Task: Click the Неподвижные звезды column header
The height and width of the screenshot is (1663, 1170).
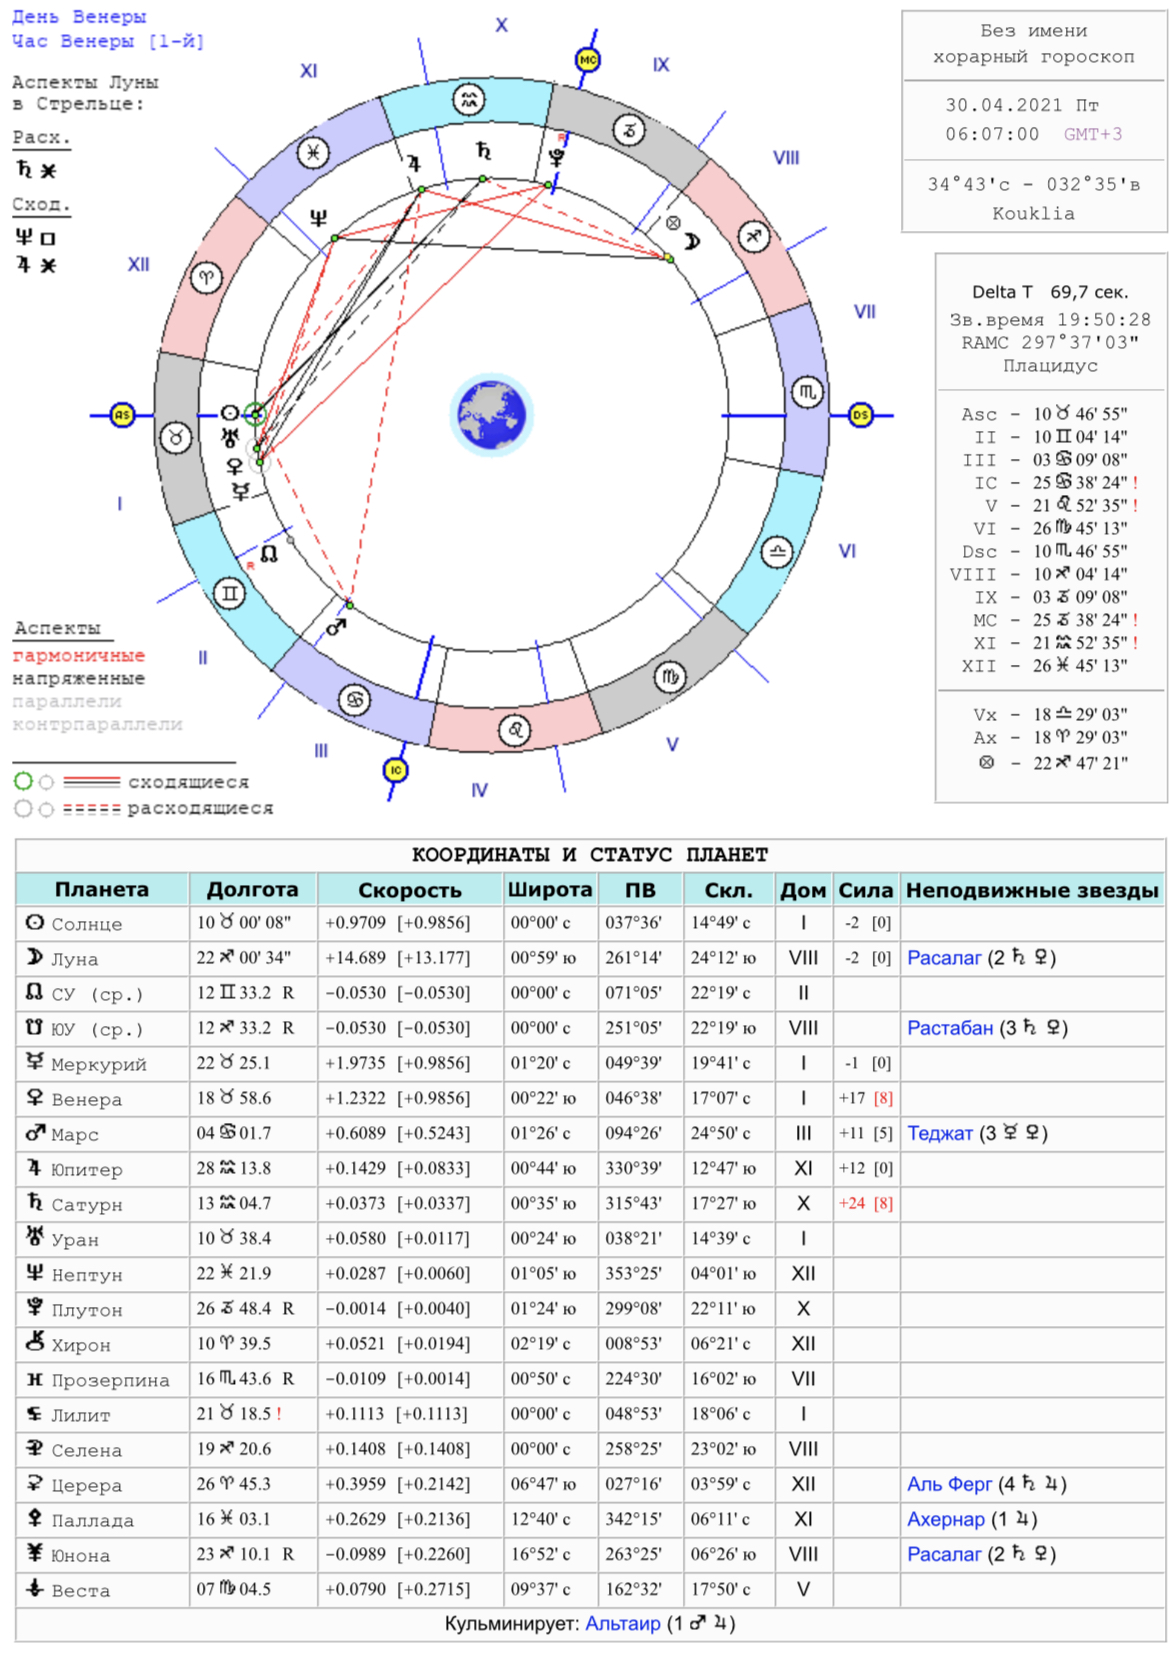Action: click(x=1032, y=889)
